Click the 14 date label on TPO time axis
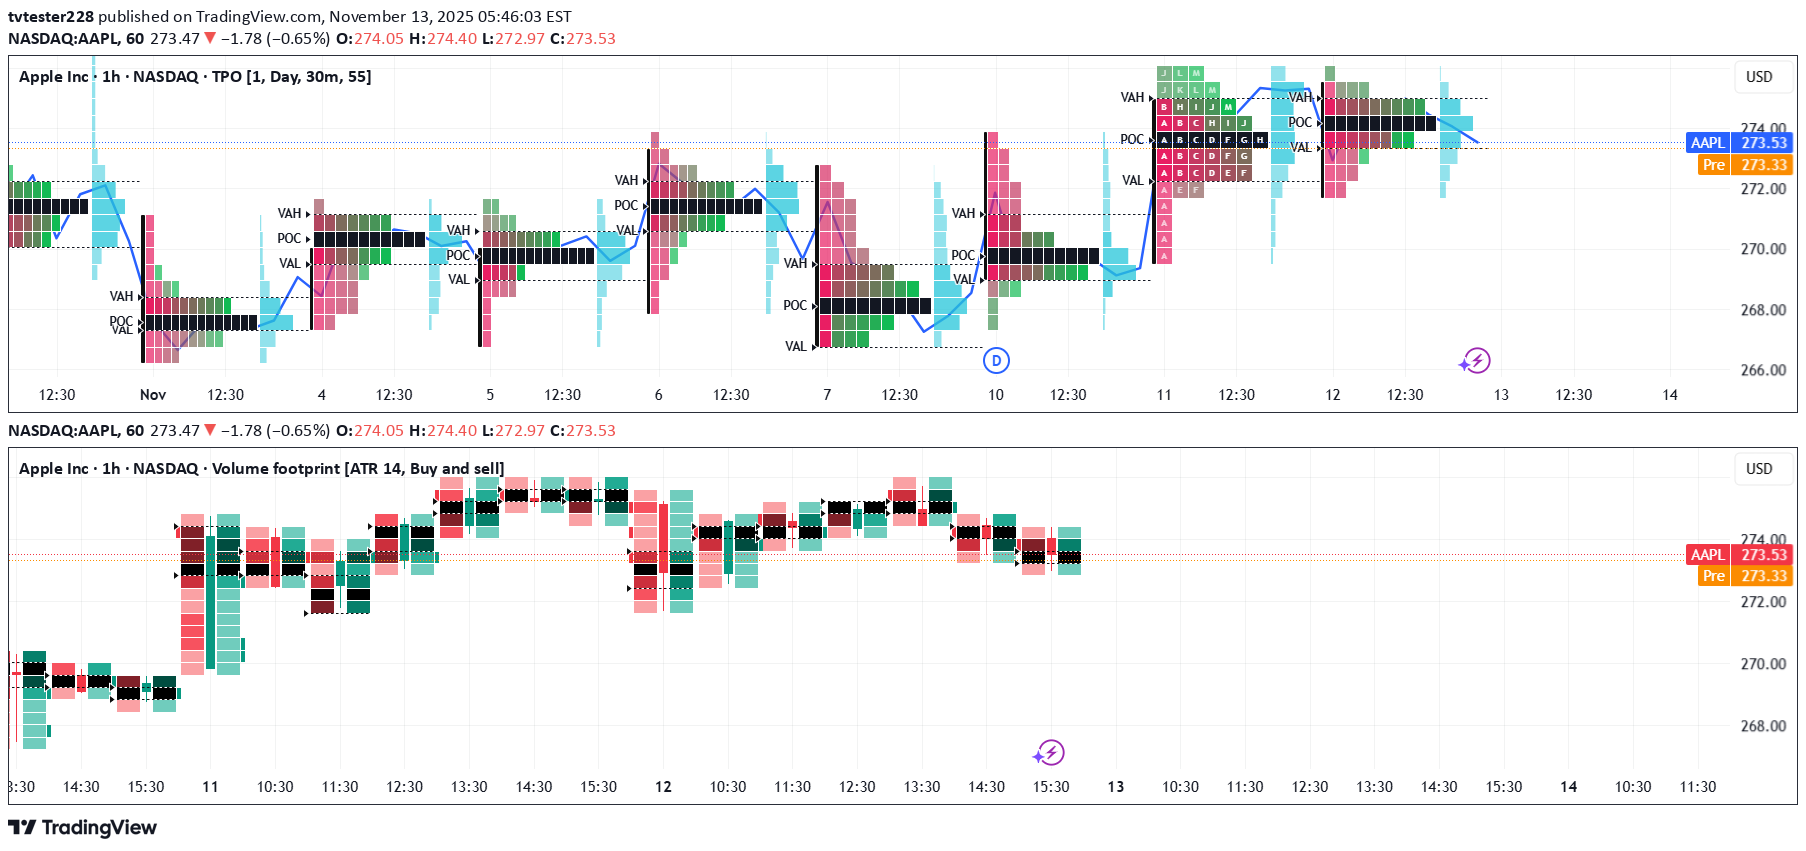 pyautogui.click(x=1669, y=395)
